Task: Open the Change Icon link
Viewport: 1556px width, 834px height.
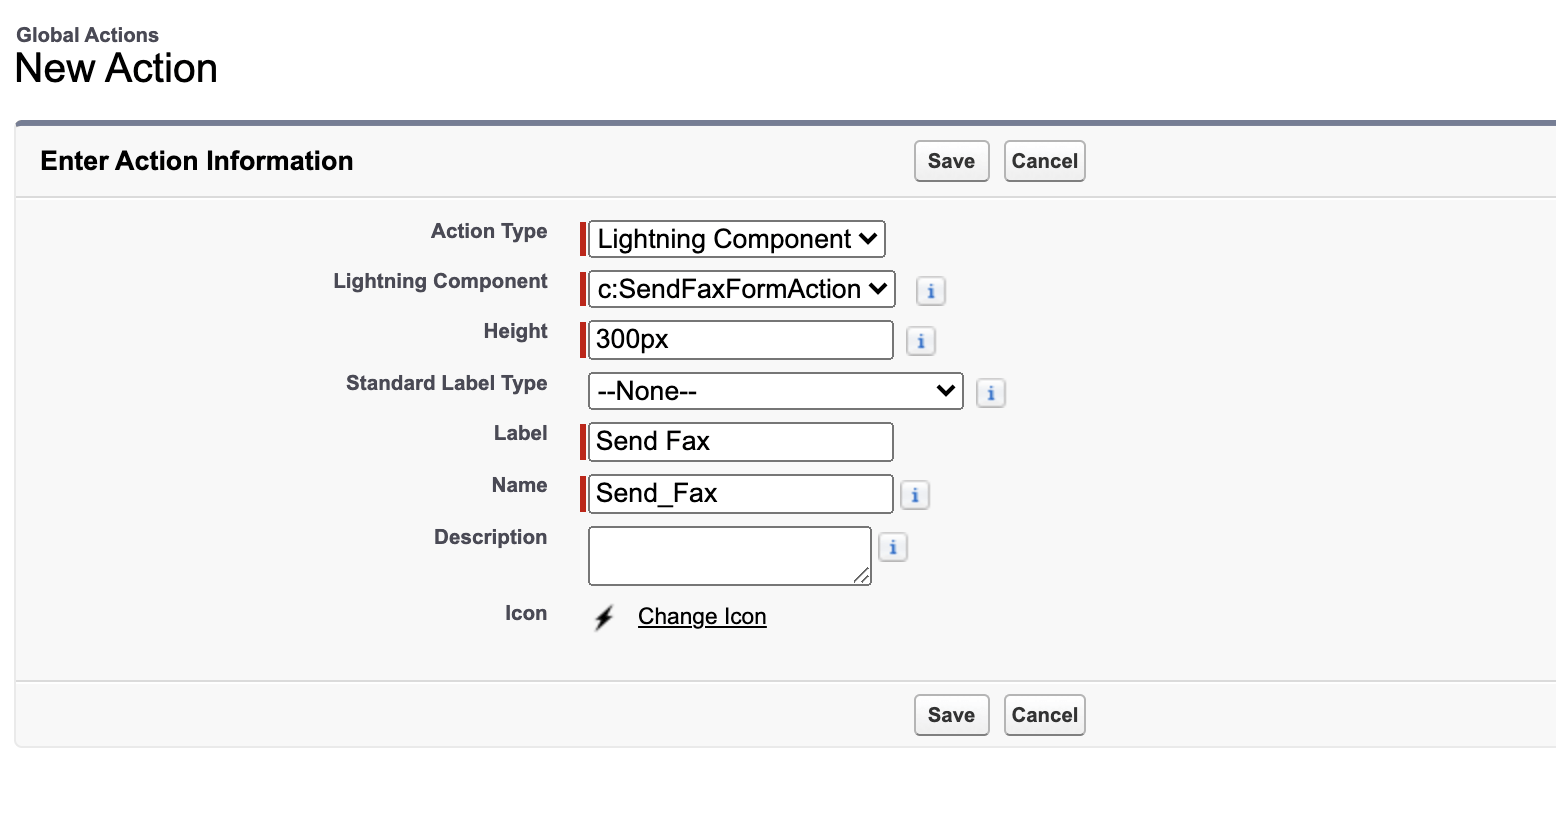Action: click(x=701, y=617)
